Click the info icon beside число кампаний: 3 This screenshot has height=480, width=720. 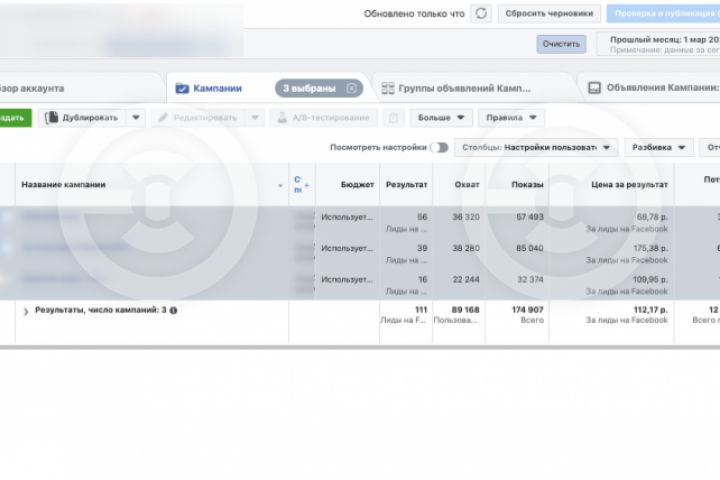[x=173, y=311]
